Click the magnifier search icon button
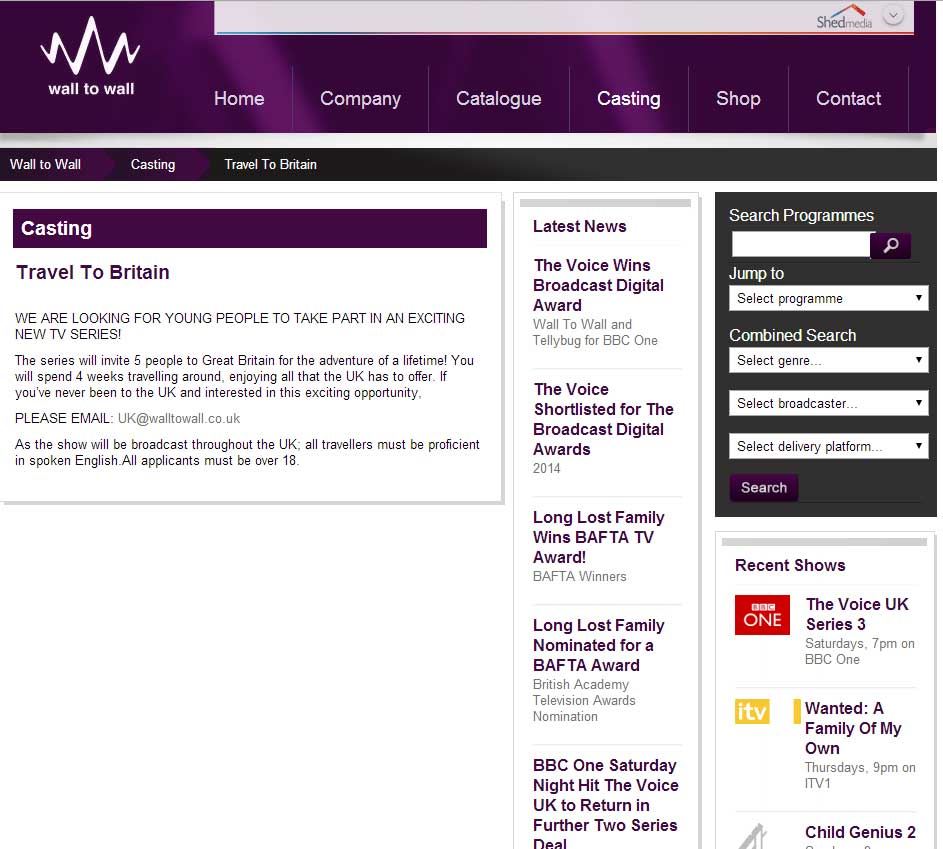The height and width of the screenshot is (849, 943). click(891, 245)
